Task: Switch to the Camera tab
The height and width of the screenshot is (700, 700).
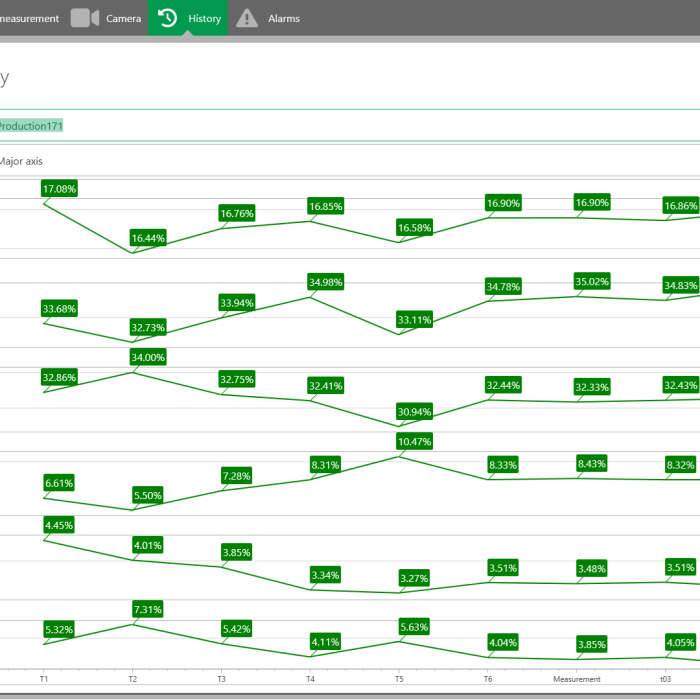Action: [x=123, y=18]
